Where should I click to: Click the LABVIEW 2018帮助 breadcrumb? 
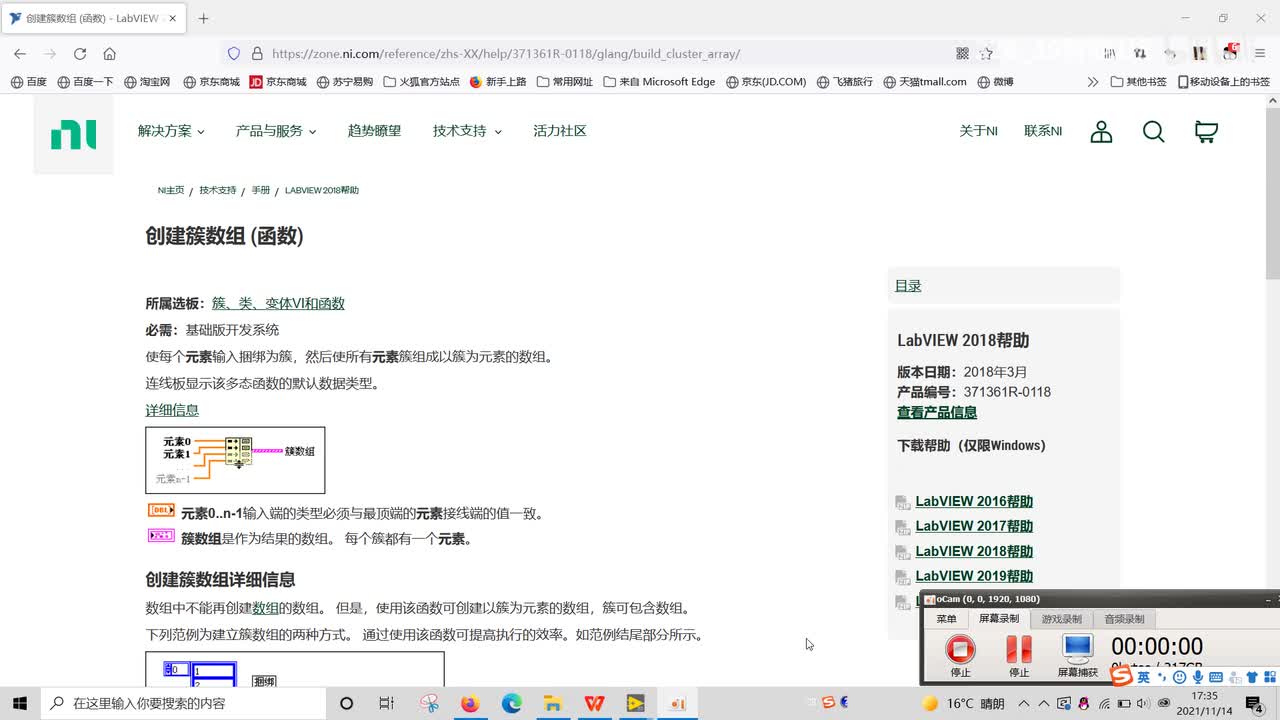(321, 190)
